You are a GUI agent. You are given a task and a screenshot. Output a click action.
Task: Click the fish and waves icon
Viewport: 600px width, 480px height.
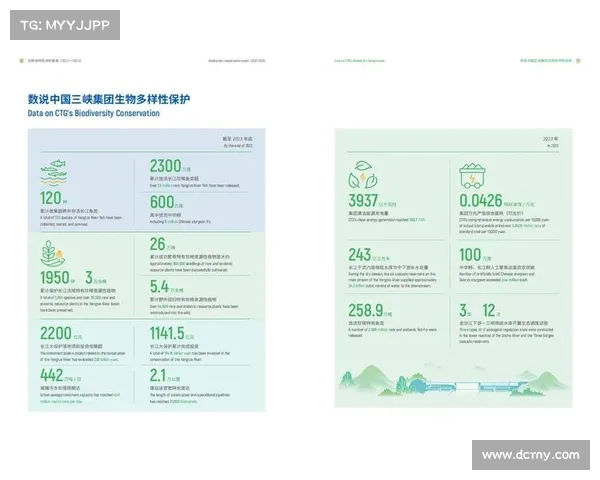(x=54, y=173)
